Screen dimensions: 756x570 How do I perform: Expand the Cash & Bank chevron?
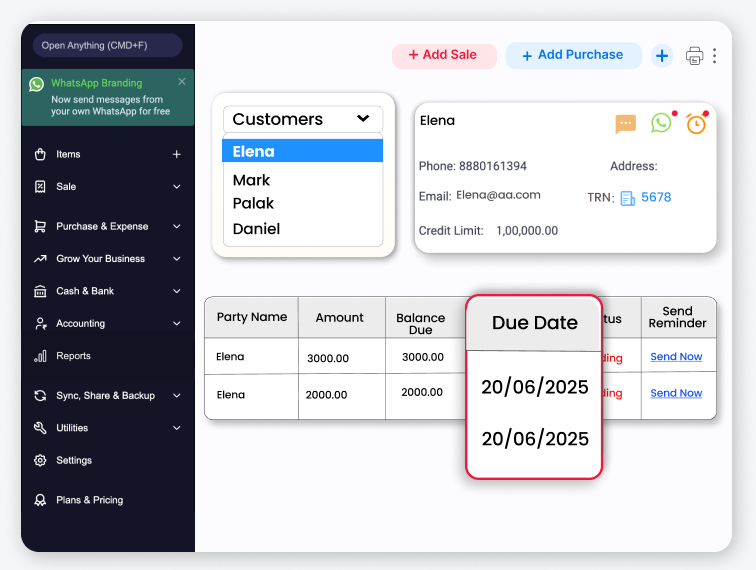tap(177, 291)
